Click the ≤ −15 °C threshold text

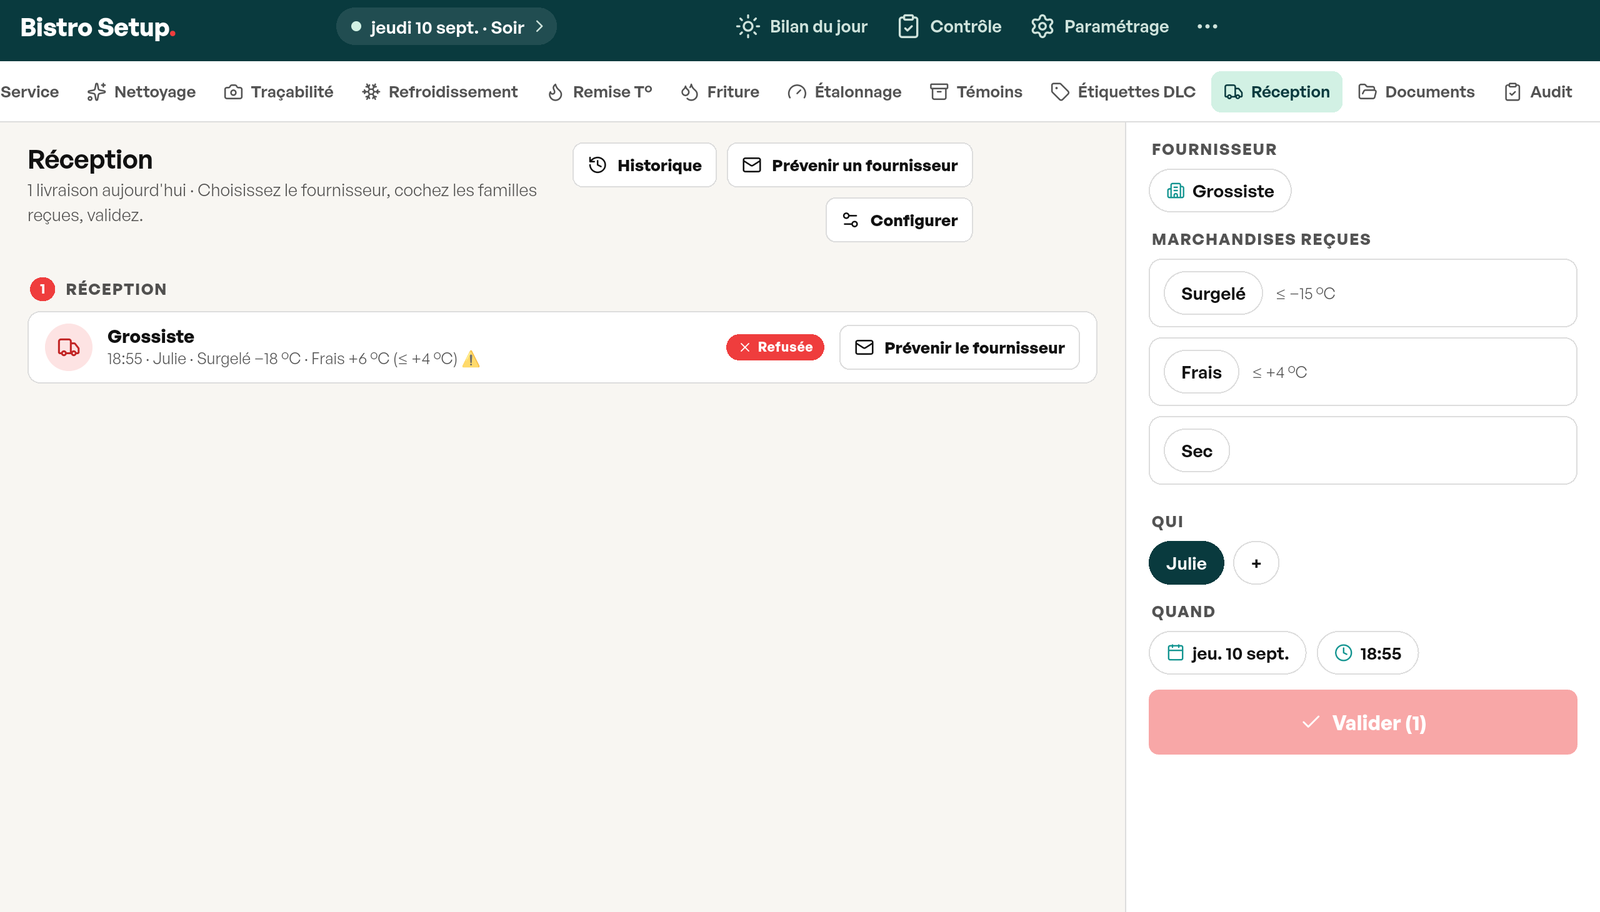click(x=1306, y=293)
